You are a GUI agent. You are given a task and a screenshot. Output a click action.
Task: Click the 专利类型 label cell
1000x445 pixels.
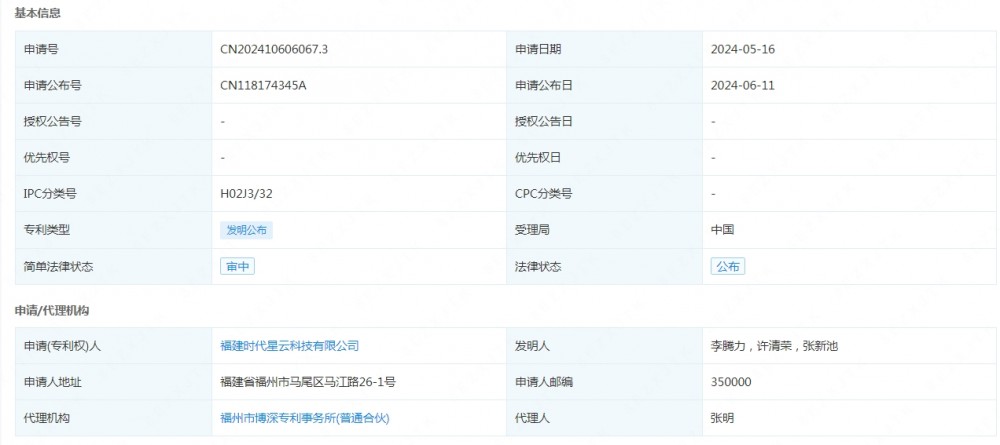[114, 230]
